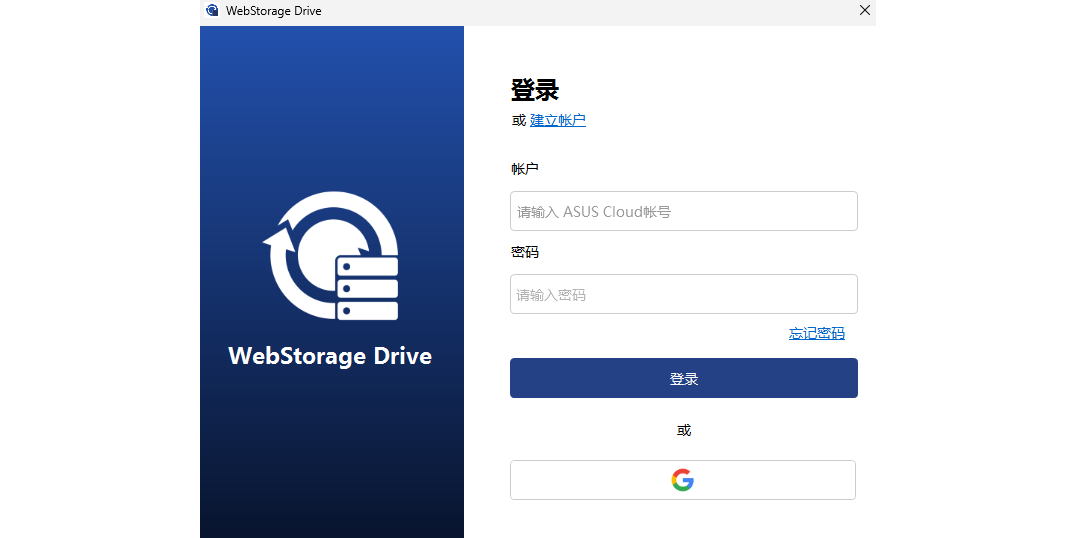Open the 建立帐户 create account link
1076x538 pixels.
(558, 121)
